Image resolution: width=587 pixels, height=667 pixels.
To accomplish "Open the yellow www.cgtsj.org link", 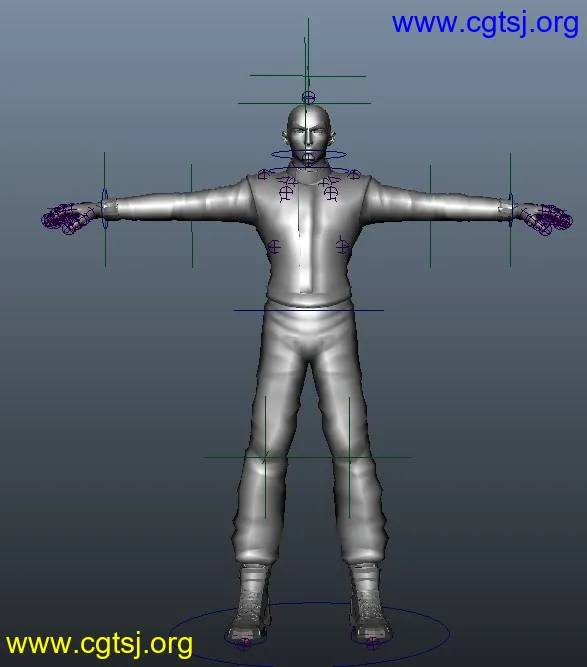I will tap(100, 645).
